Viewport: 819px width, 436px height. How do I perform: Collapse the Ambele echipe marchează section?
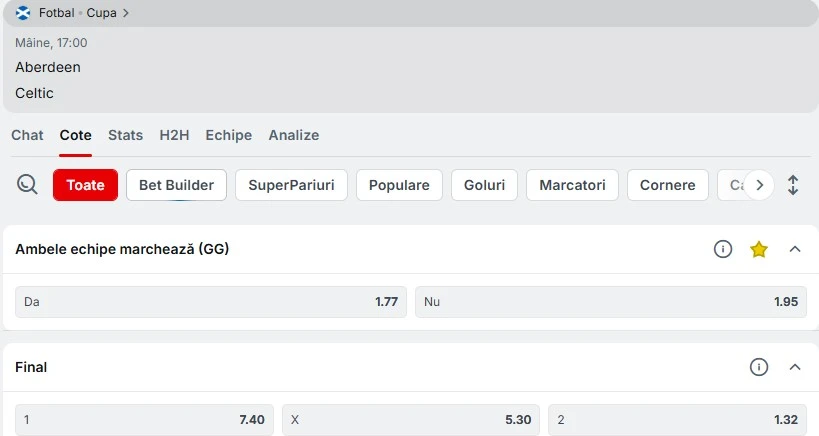tap(795, 249)
